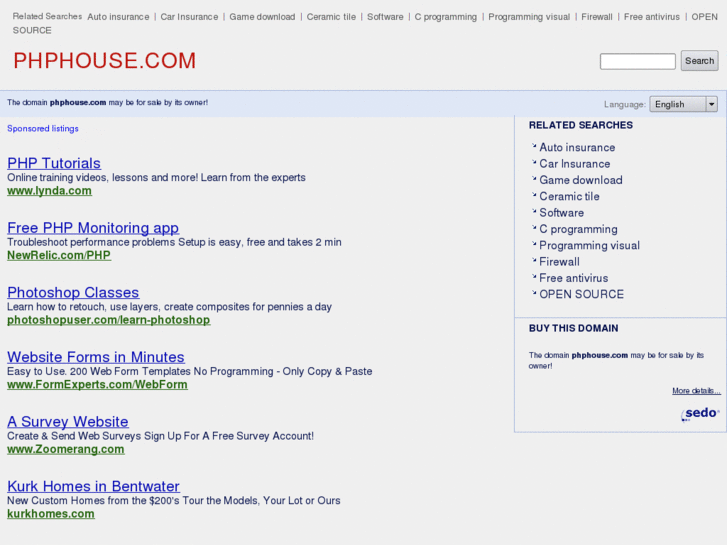This screenshot has width=727, height=545.
Task: Select C programming in top related searches
Action: coord(446,17)
